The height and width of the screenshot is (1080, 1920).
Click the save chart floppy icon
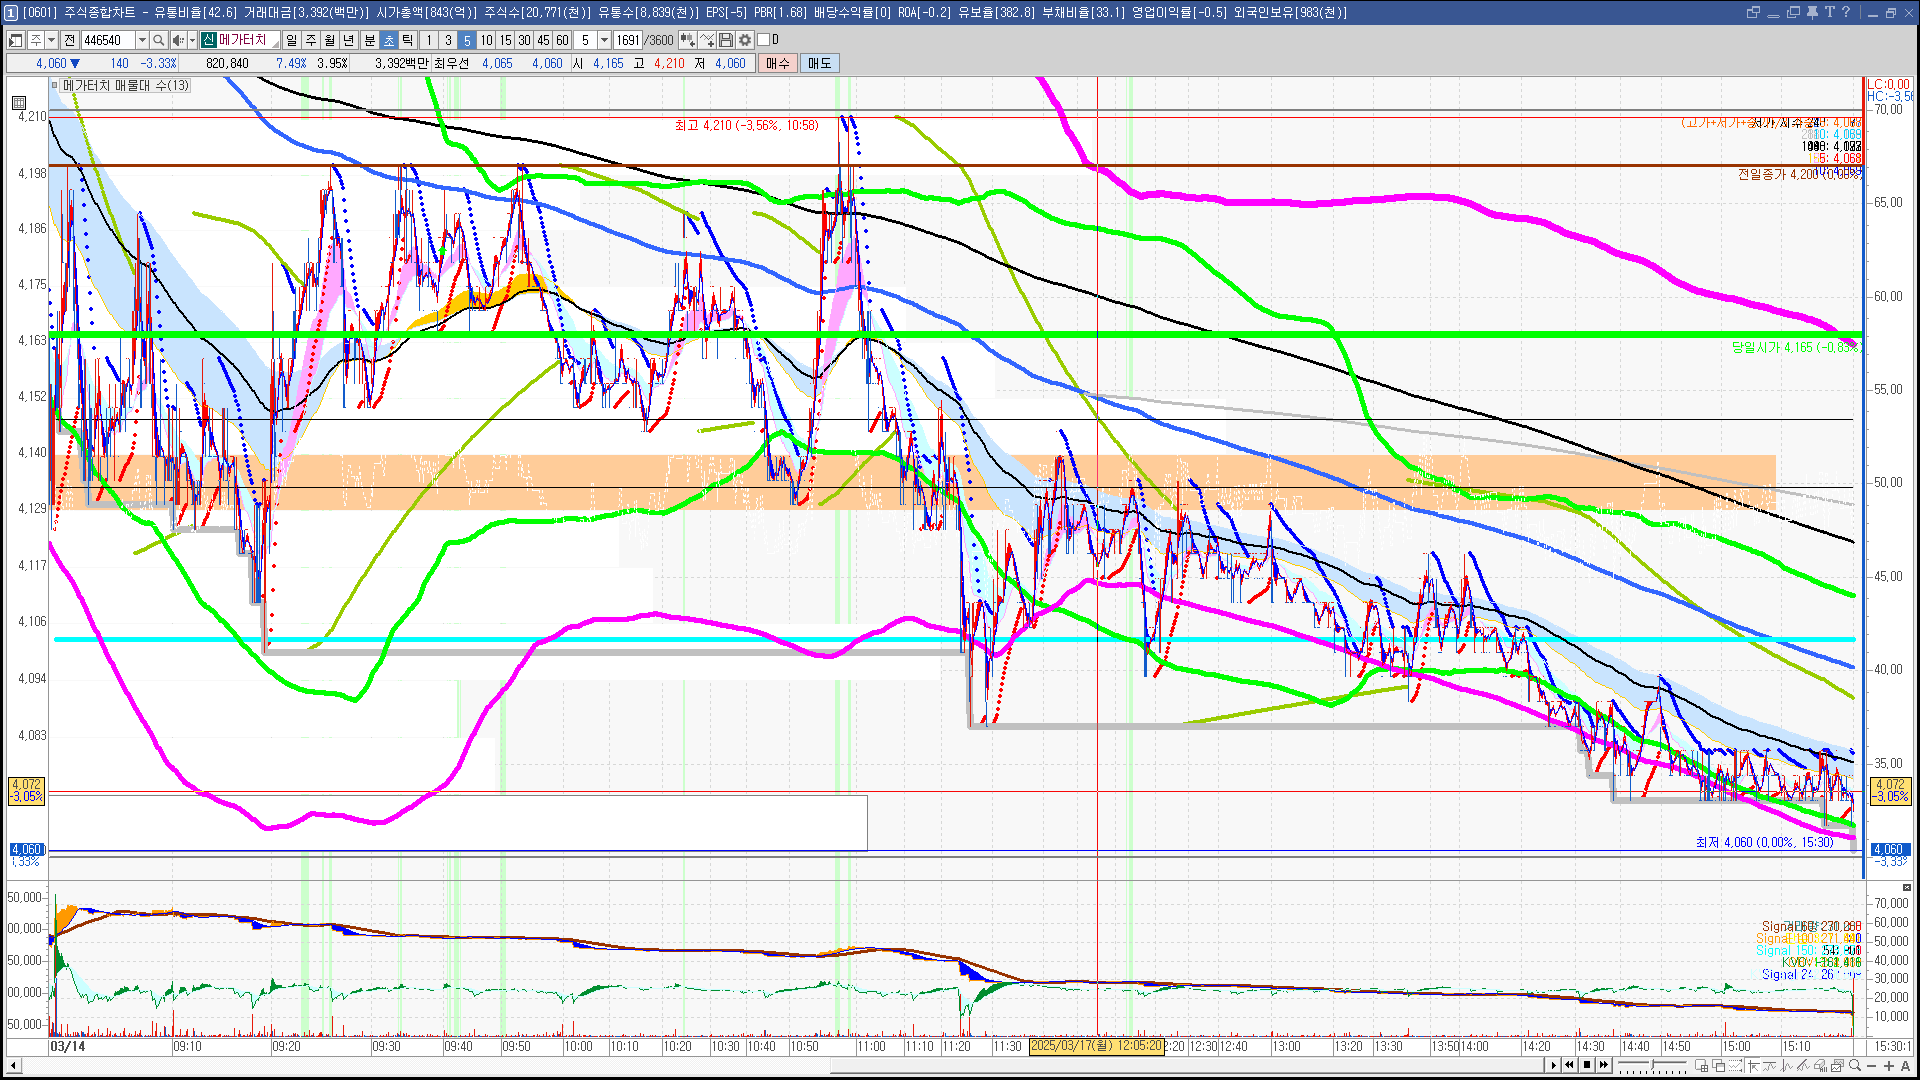point(726,40)
